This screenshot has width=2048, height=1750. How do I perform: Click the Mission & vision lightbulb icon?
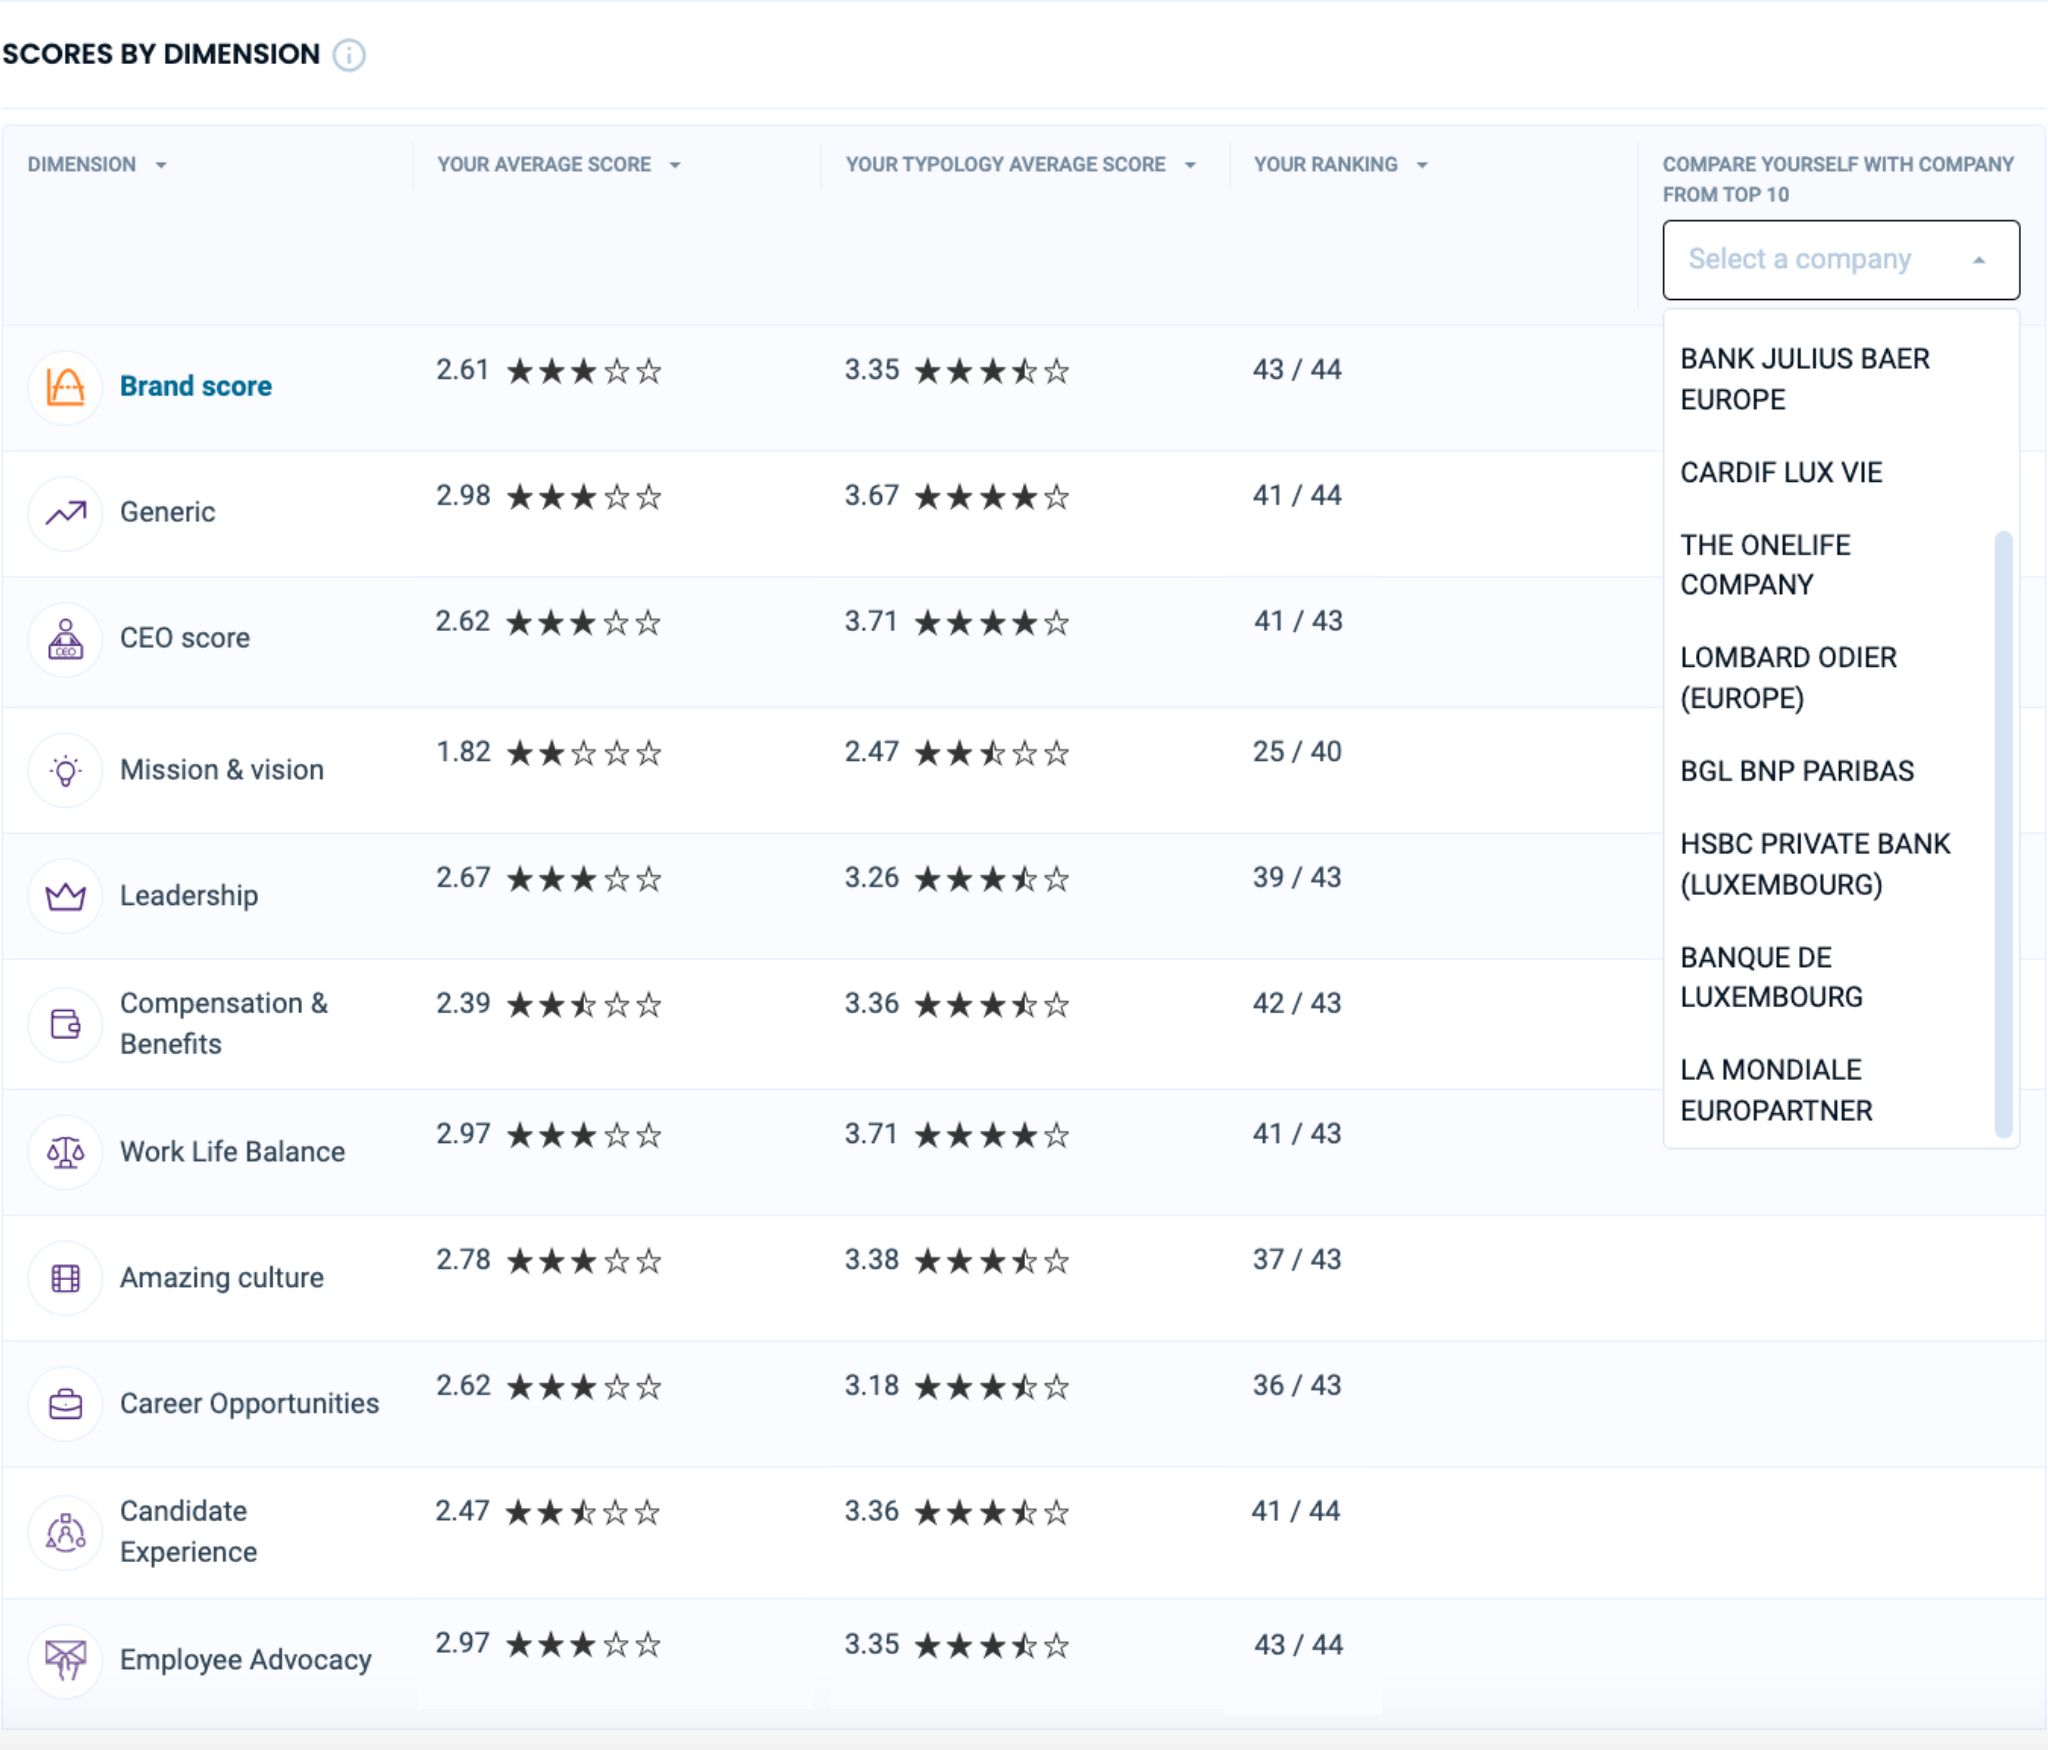coord(66,770)
